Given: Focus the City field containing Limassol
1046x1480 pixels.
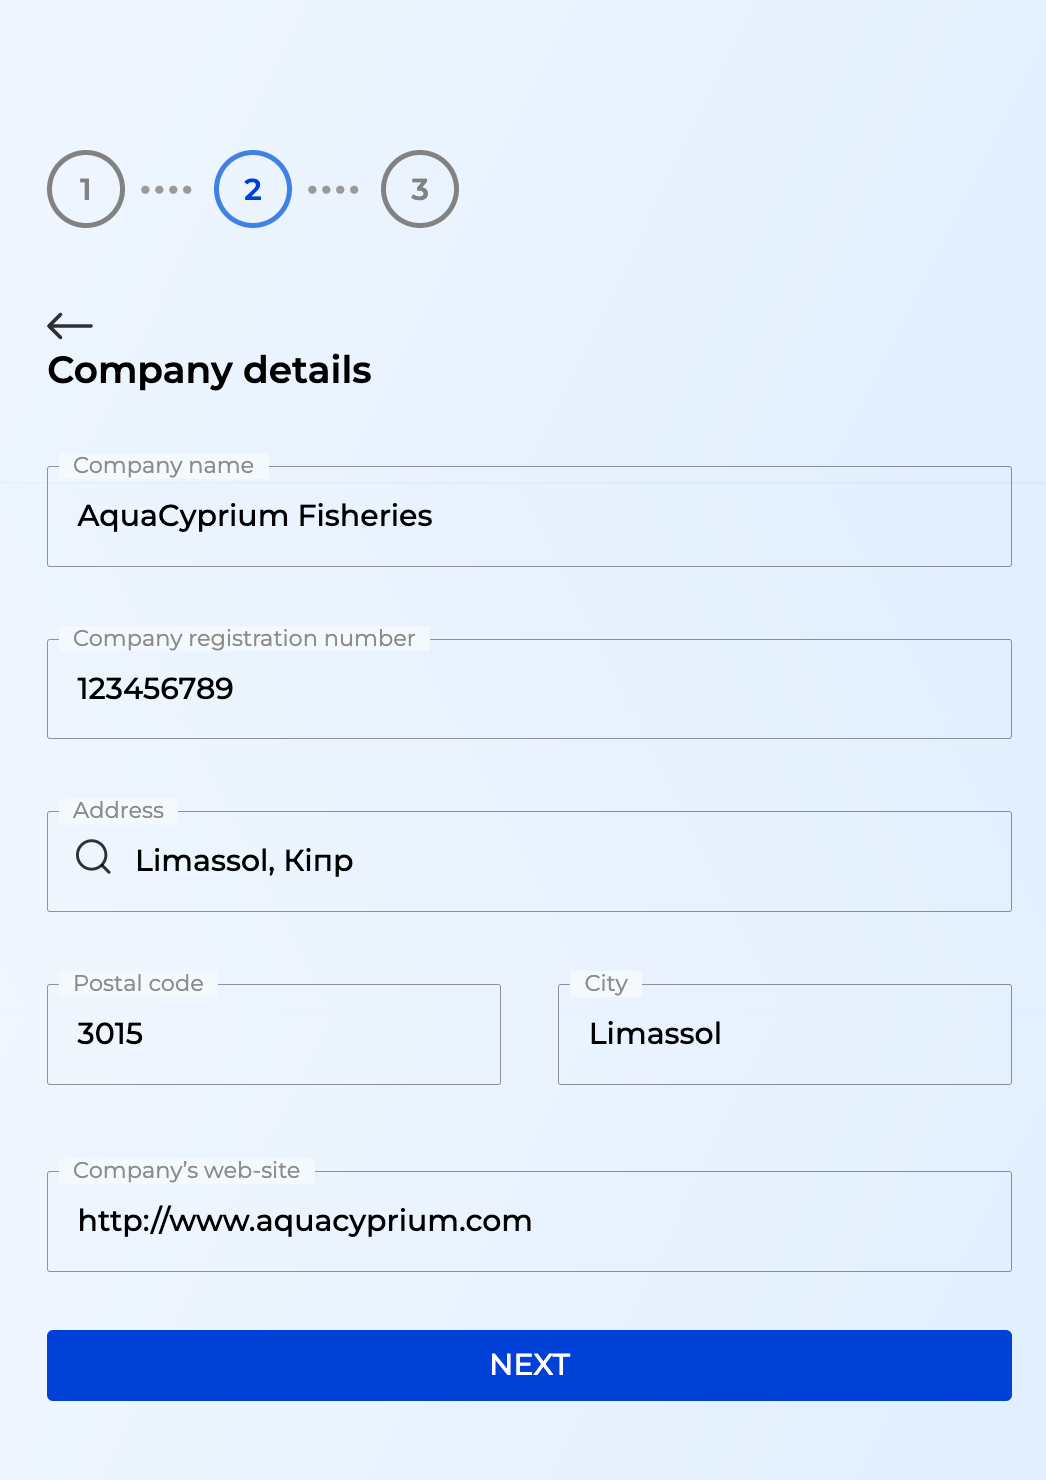Looking at the screenshot, I should [x=784, y=1034].
